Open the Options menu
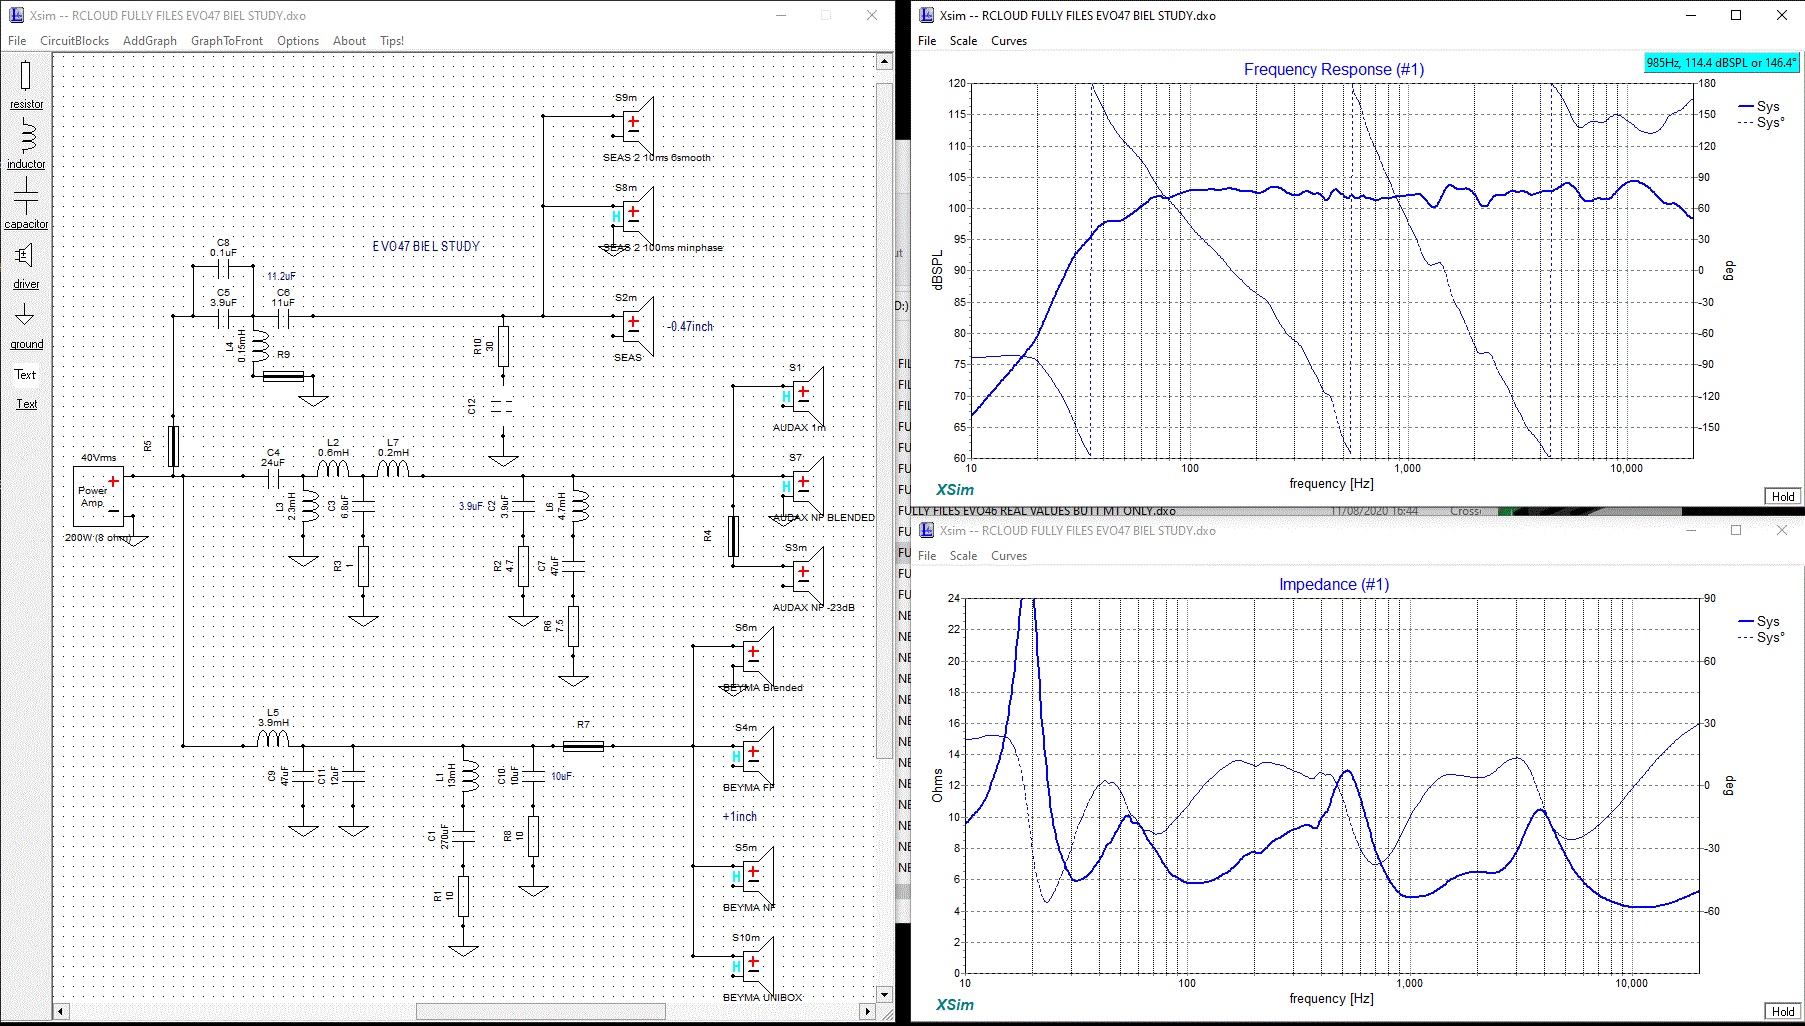Image resolution: width=1805 pixels, height=1026 pixels. pos(298,41)
